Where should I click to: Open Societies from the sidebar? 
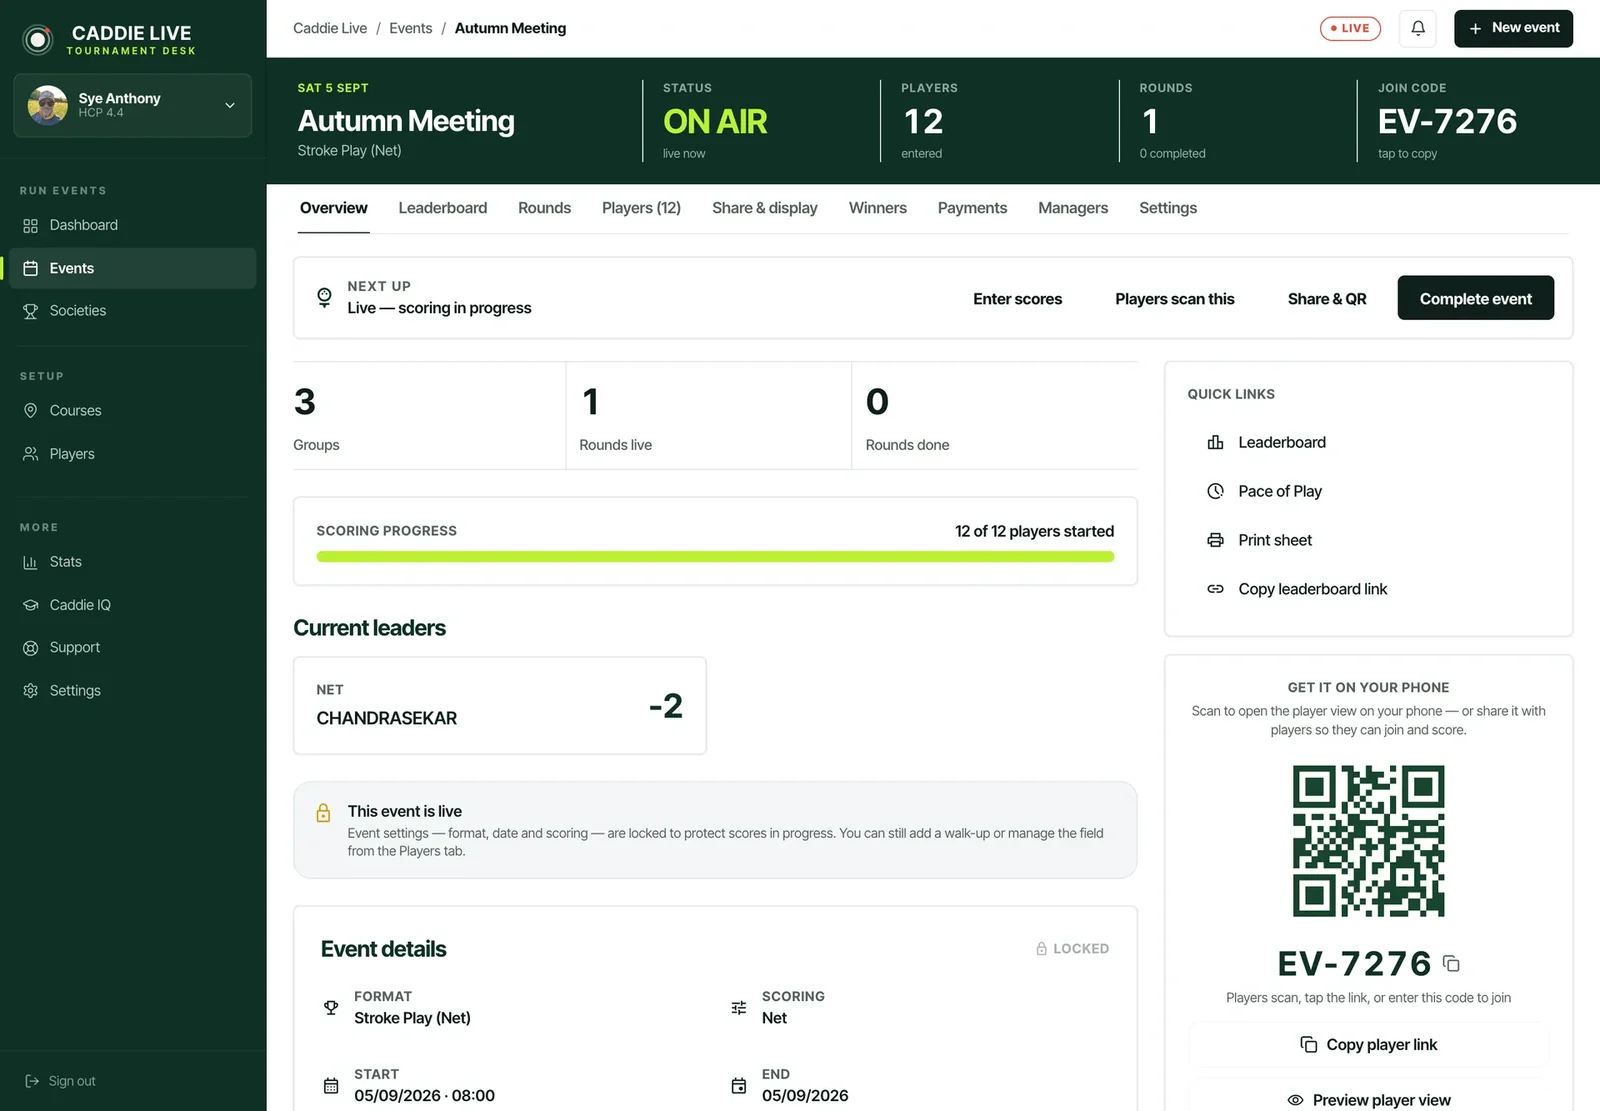pyautogui.click(x=132, y=311)
